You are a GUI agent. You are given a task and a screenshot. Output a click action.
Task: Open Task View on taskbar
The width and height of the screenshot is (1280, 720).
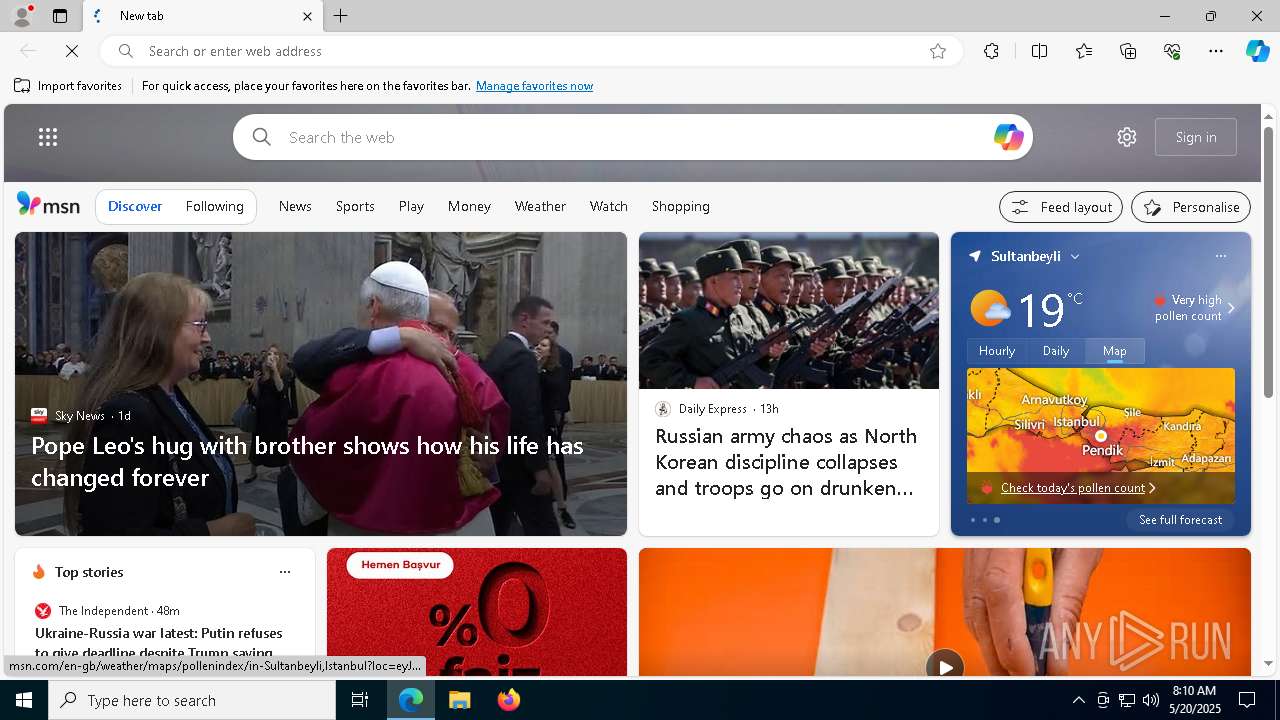(x=360, y=700)
